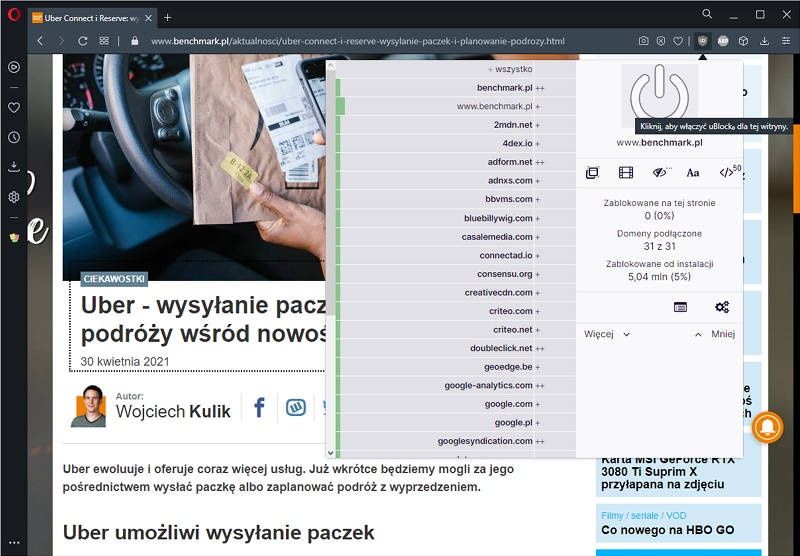Select www.benchmark.pl domain row
The height and width of the screenshot is (556, 800).
[456, 106]
